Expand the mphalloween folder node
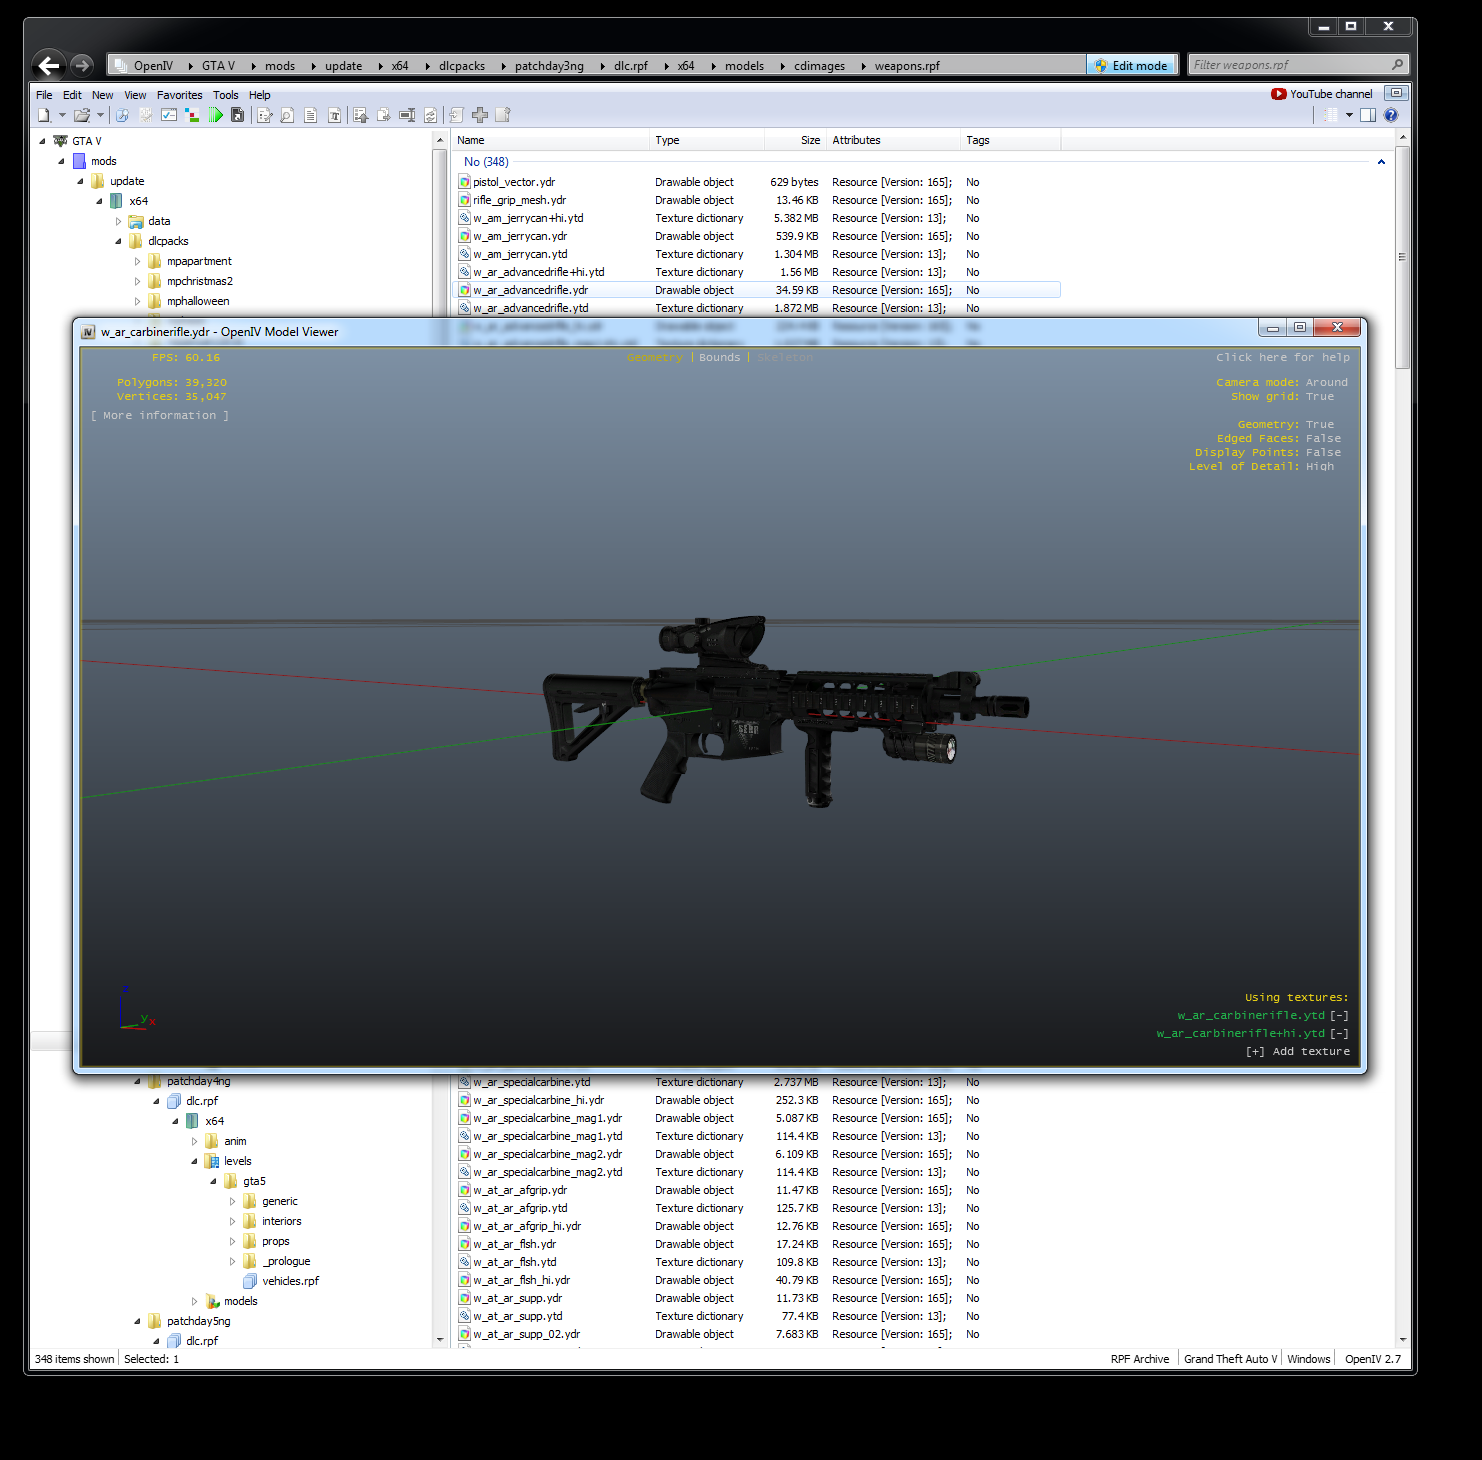Image resolution: width=1482 pixels, height=1460 pixels. (137, 301)
